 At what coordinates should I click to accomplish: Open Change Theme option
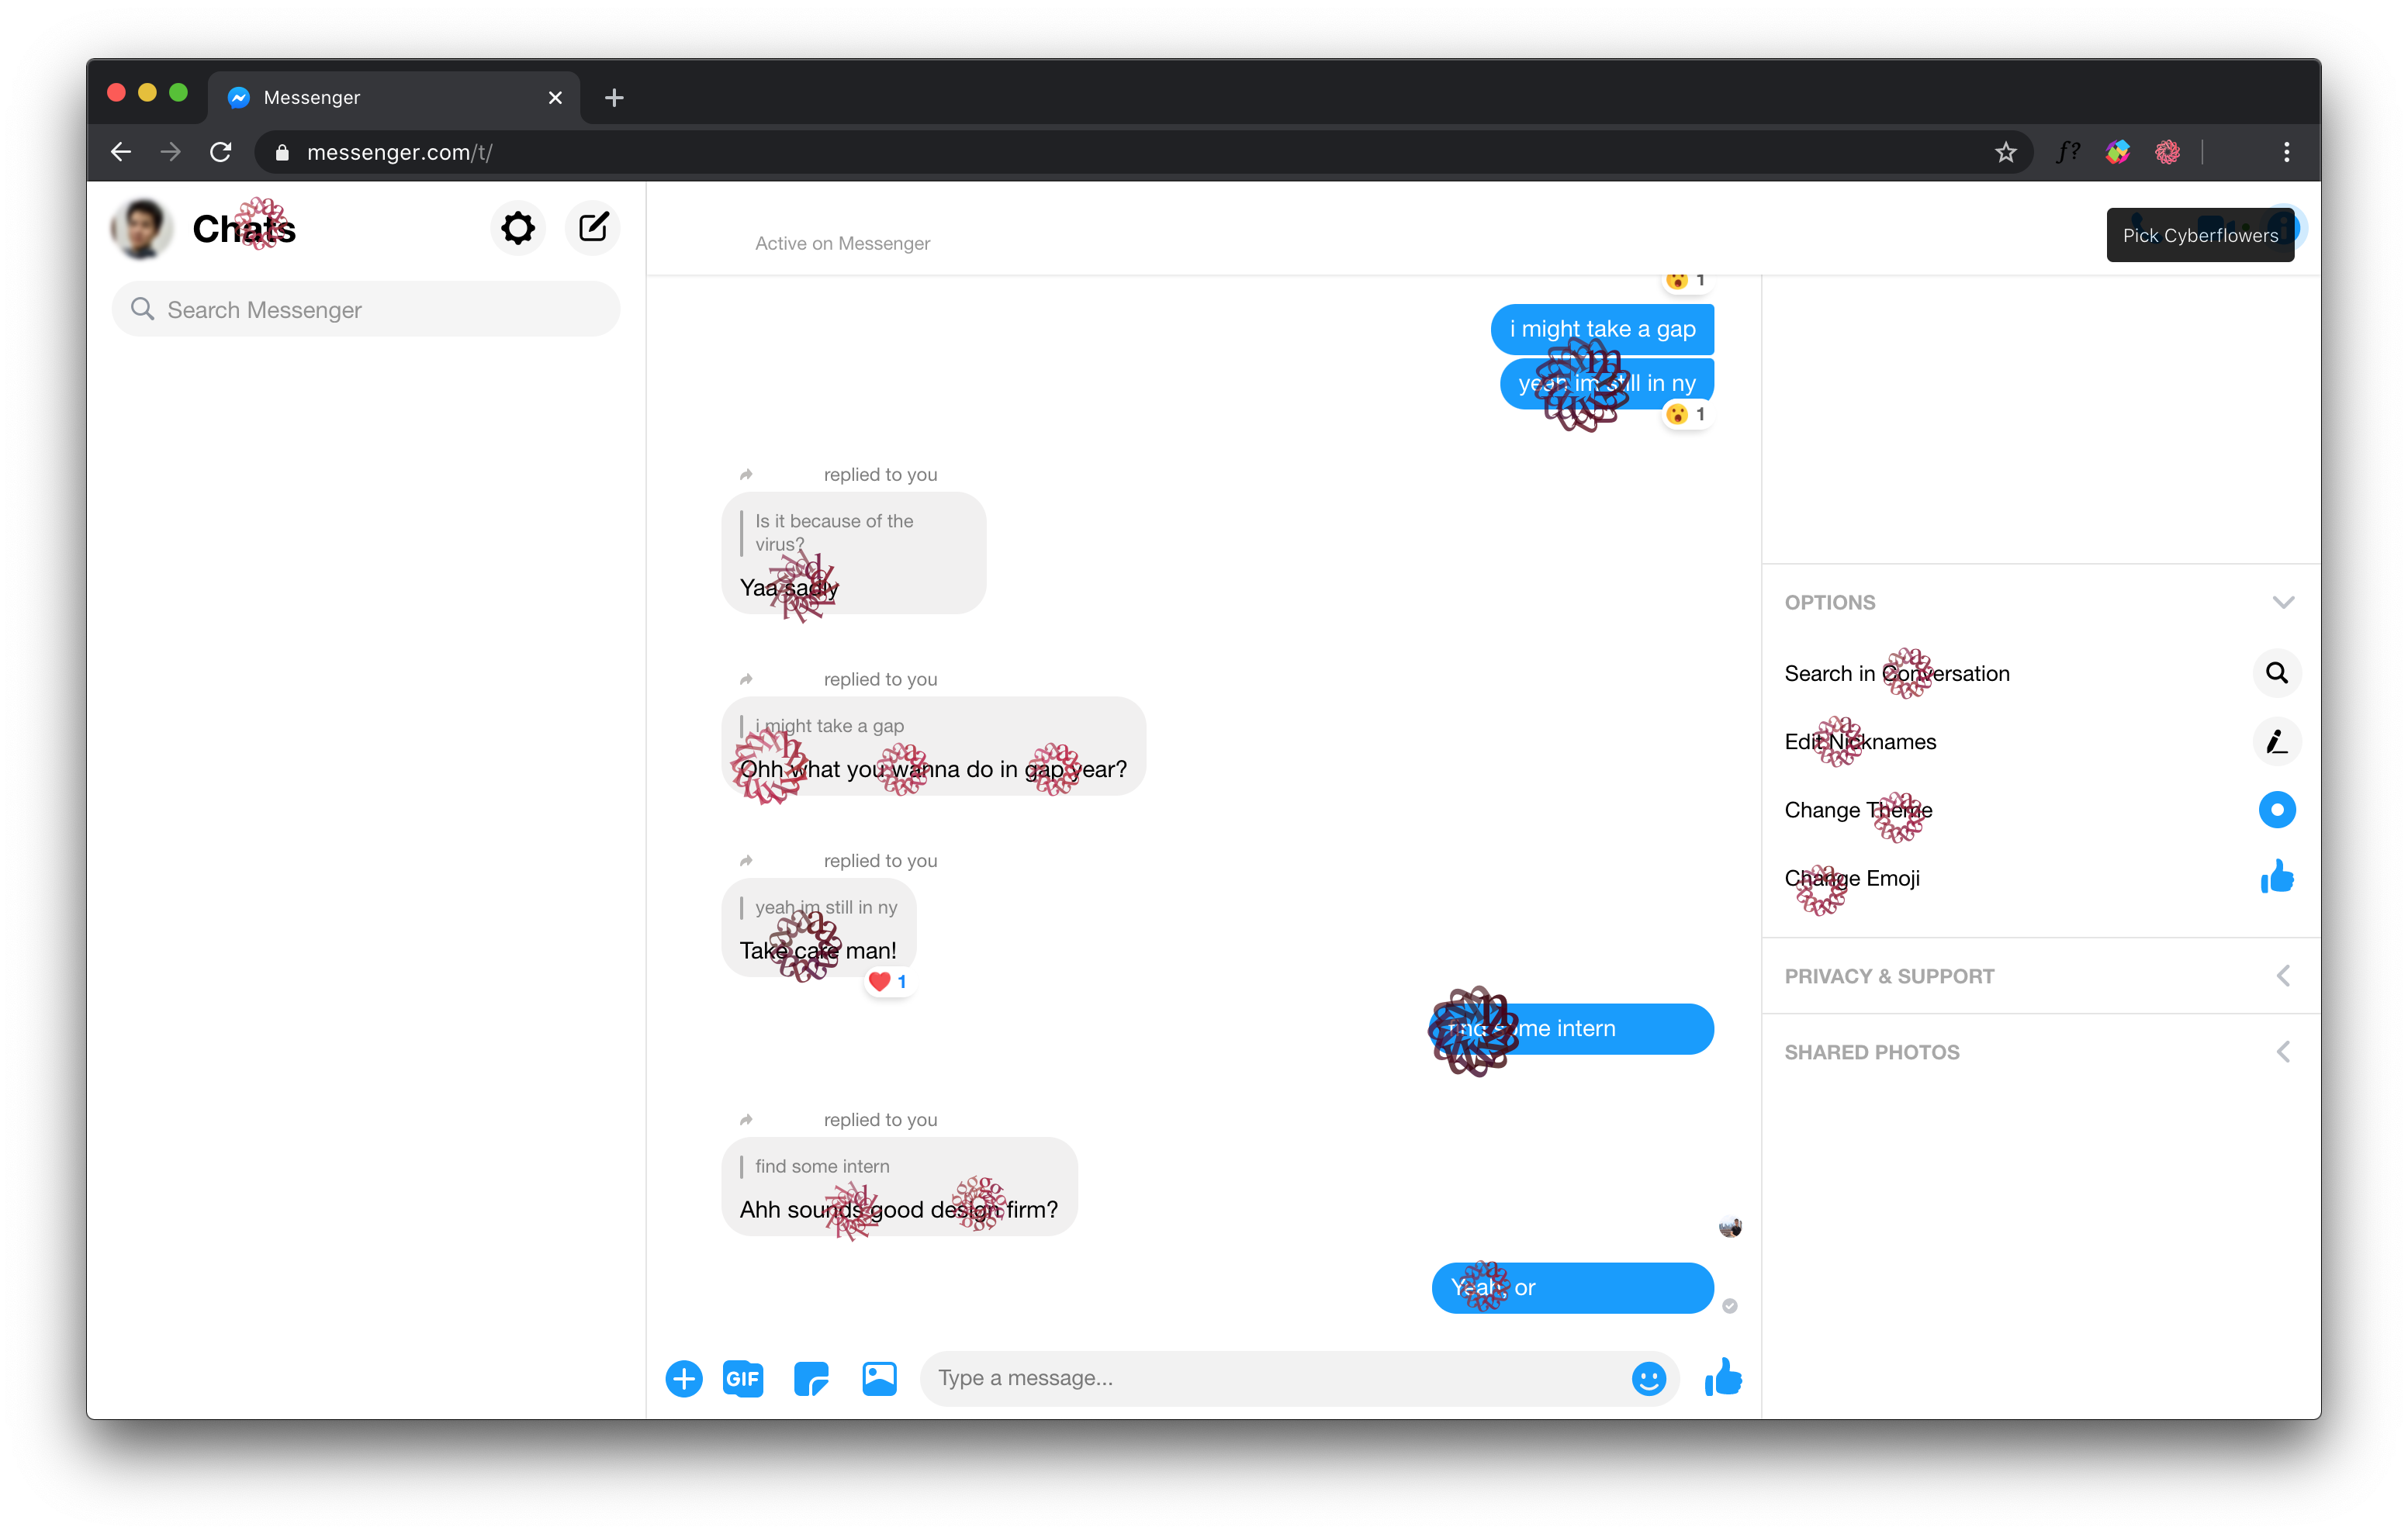1858,810
